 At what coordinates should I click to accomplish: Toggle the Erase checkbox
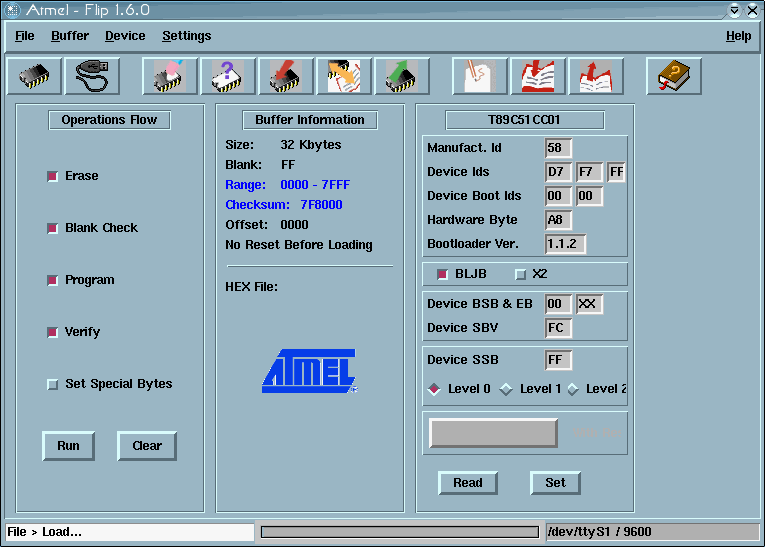click(53, 176)
